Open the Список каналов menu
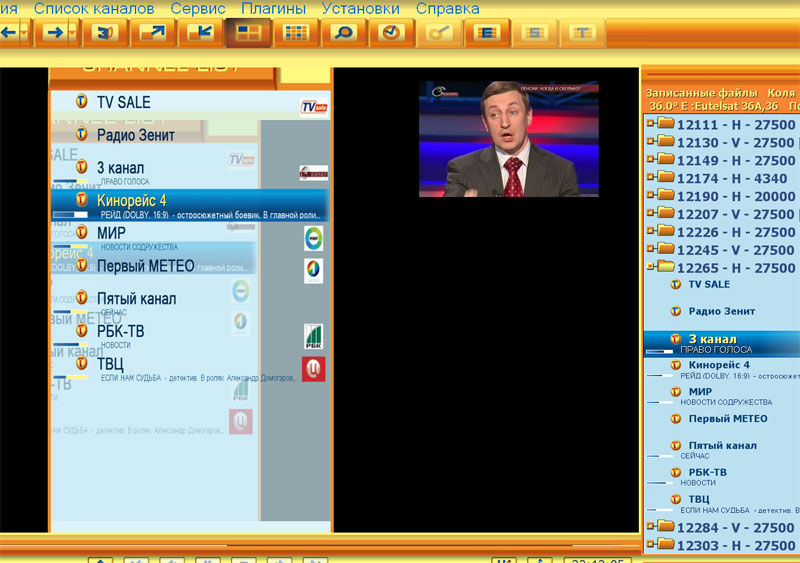Screen dimensions: 800x563 94,8
